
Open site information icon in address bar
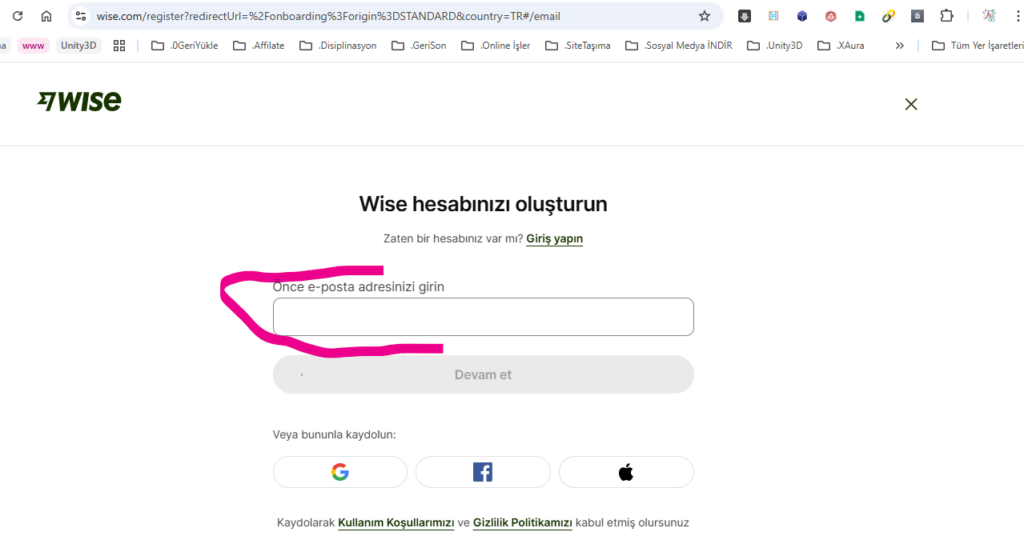pyautogui.click(x=81, y=16)
